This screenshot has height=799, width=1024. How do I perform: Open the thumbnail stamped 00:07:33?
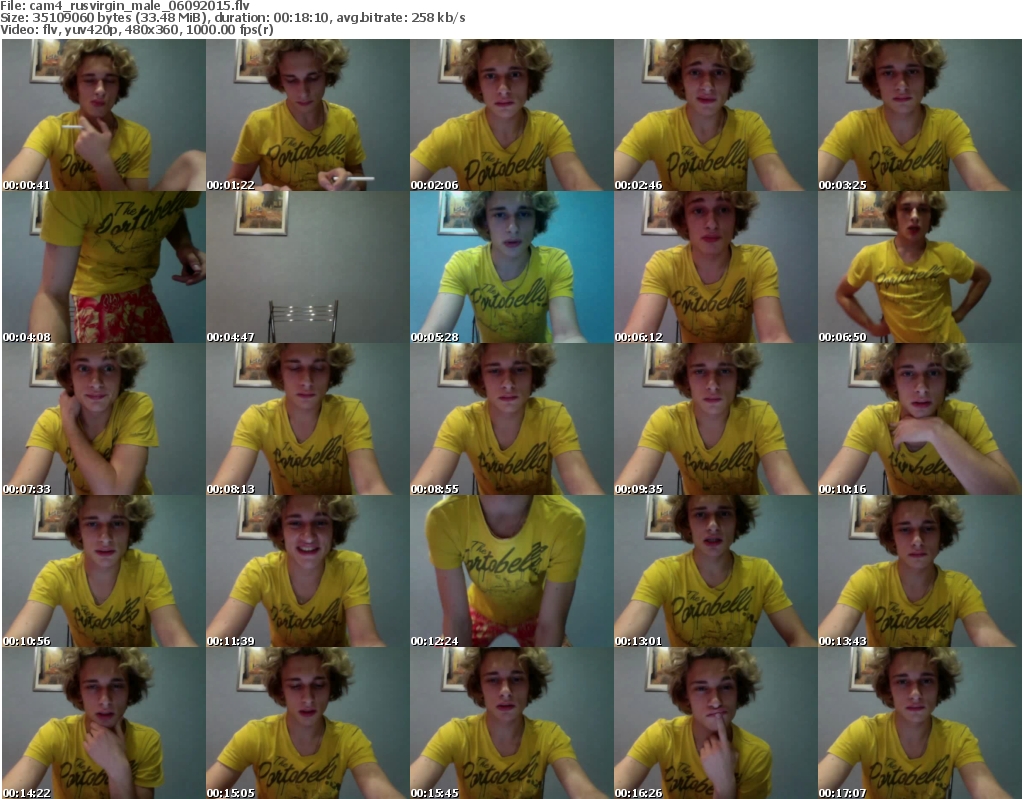click(104, 419)
